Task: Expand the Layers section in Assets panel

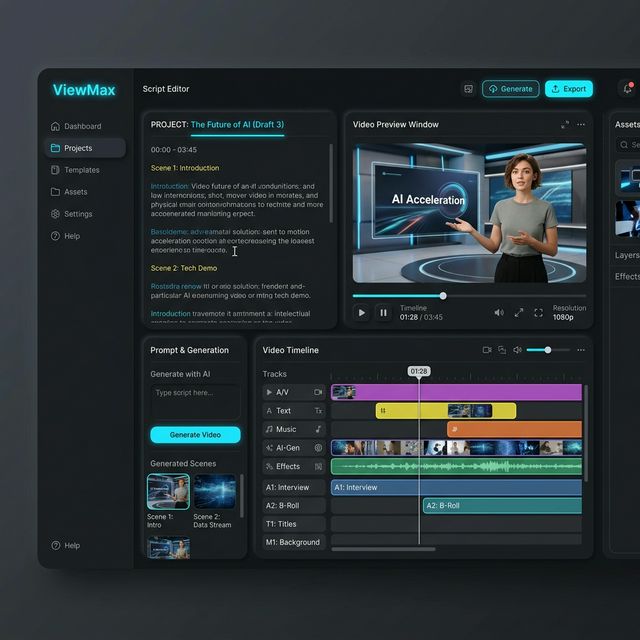Action: (x=627, y=255)
